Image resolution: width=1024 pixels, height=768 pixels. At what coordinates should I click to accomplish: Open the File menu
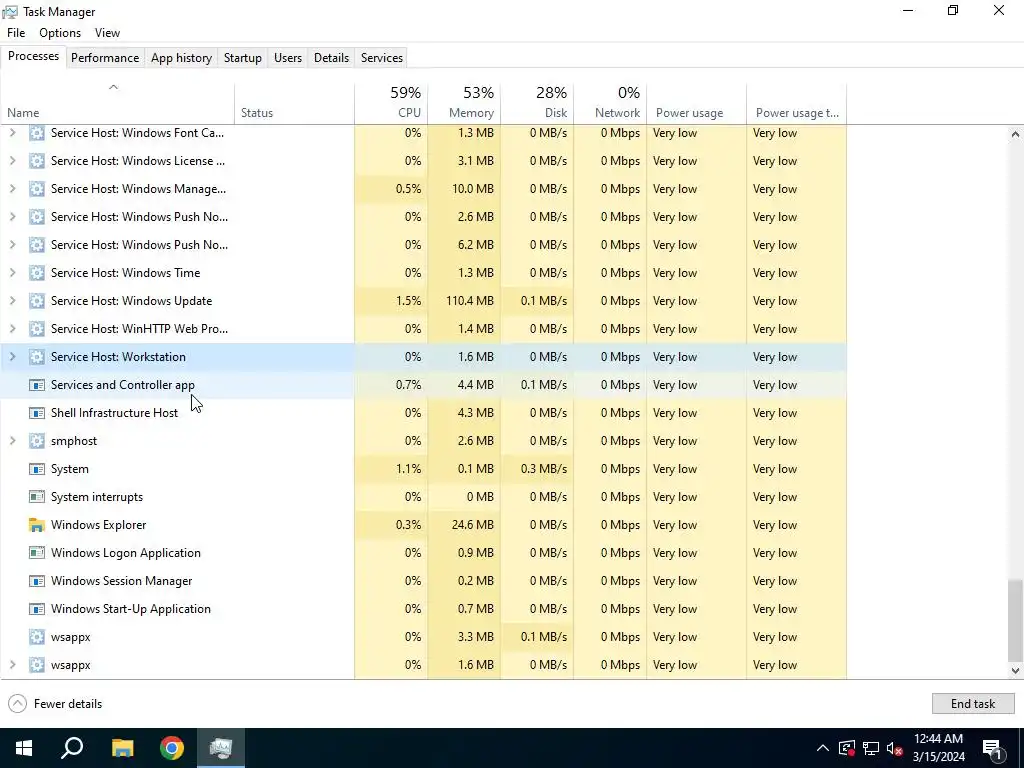(16, 33)
